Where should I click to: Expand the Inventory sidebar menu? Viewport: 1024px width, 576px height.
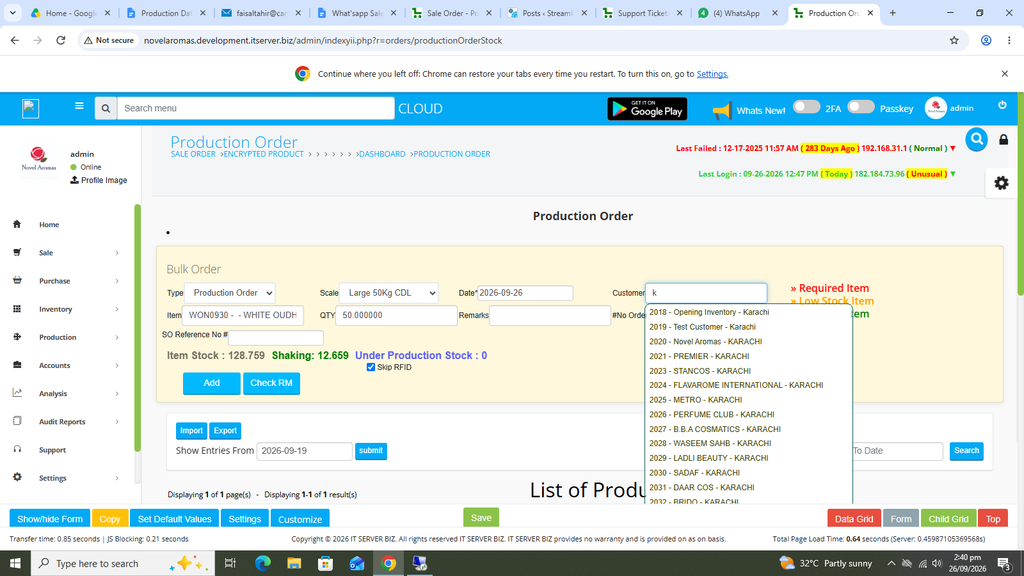(x=65, y=309)
